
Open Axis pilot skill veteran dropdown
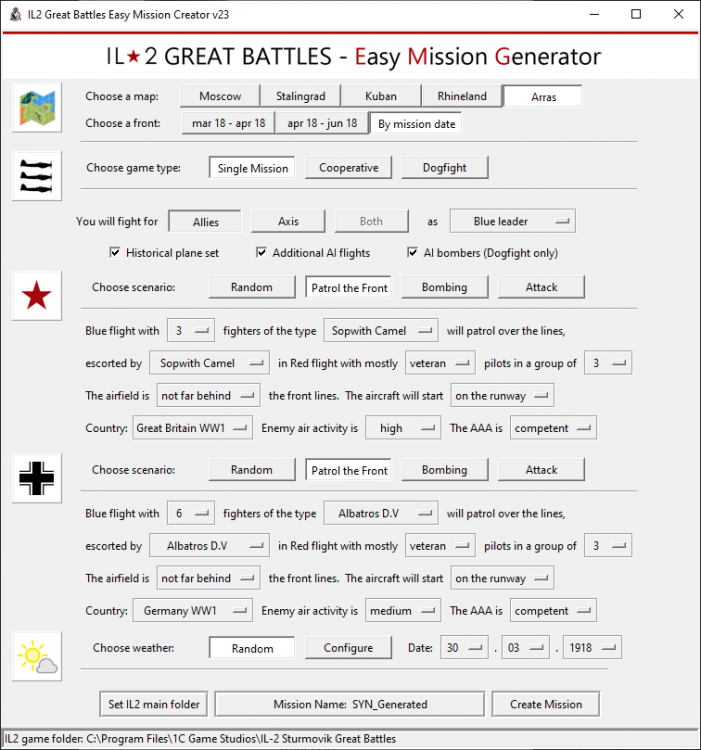(440, 546)
